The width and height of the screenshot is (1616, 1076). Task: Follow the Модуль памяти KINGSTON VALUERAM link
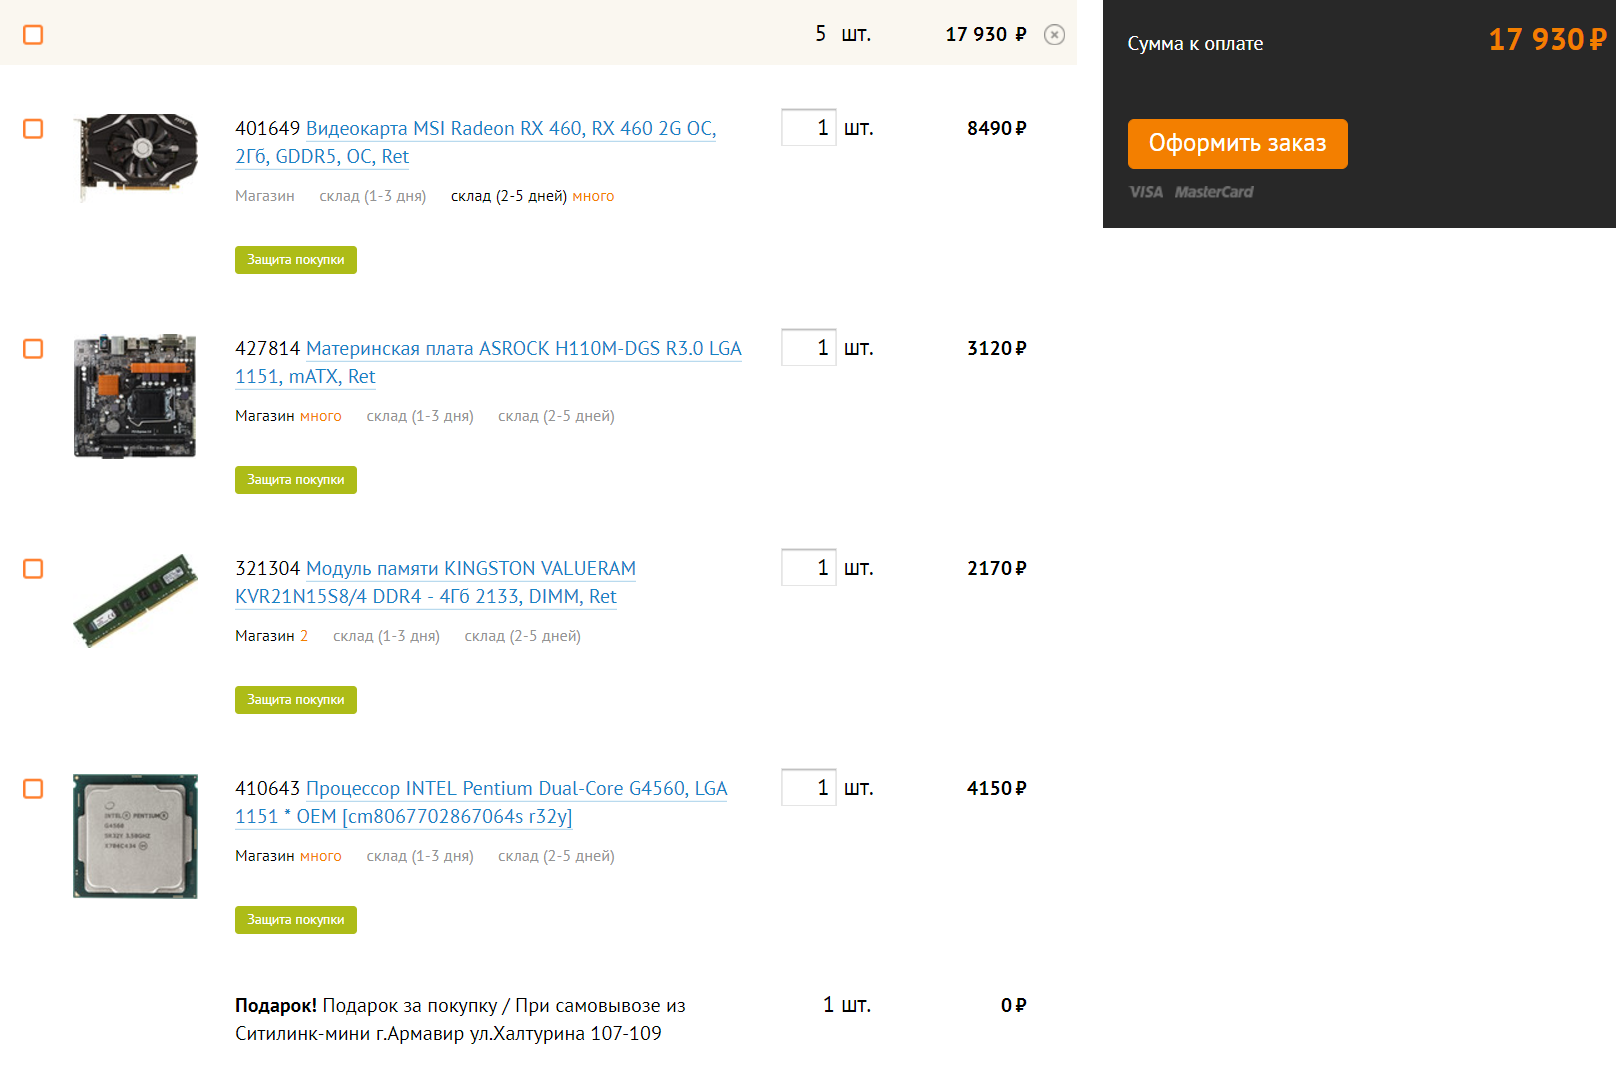click(470, 569)
